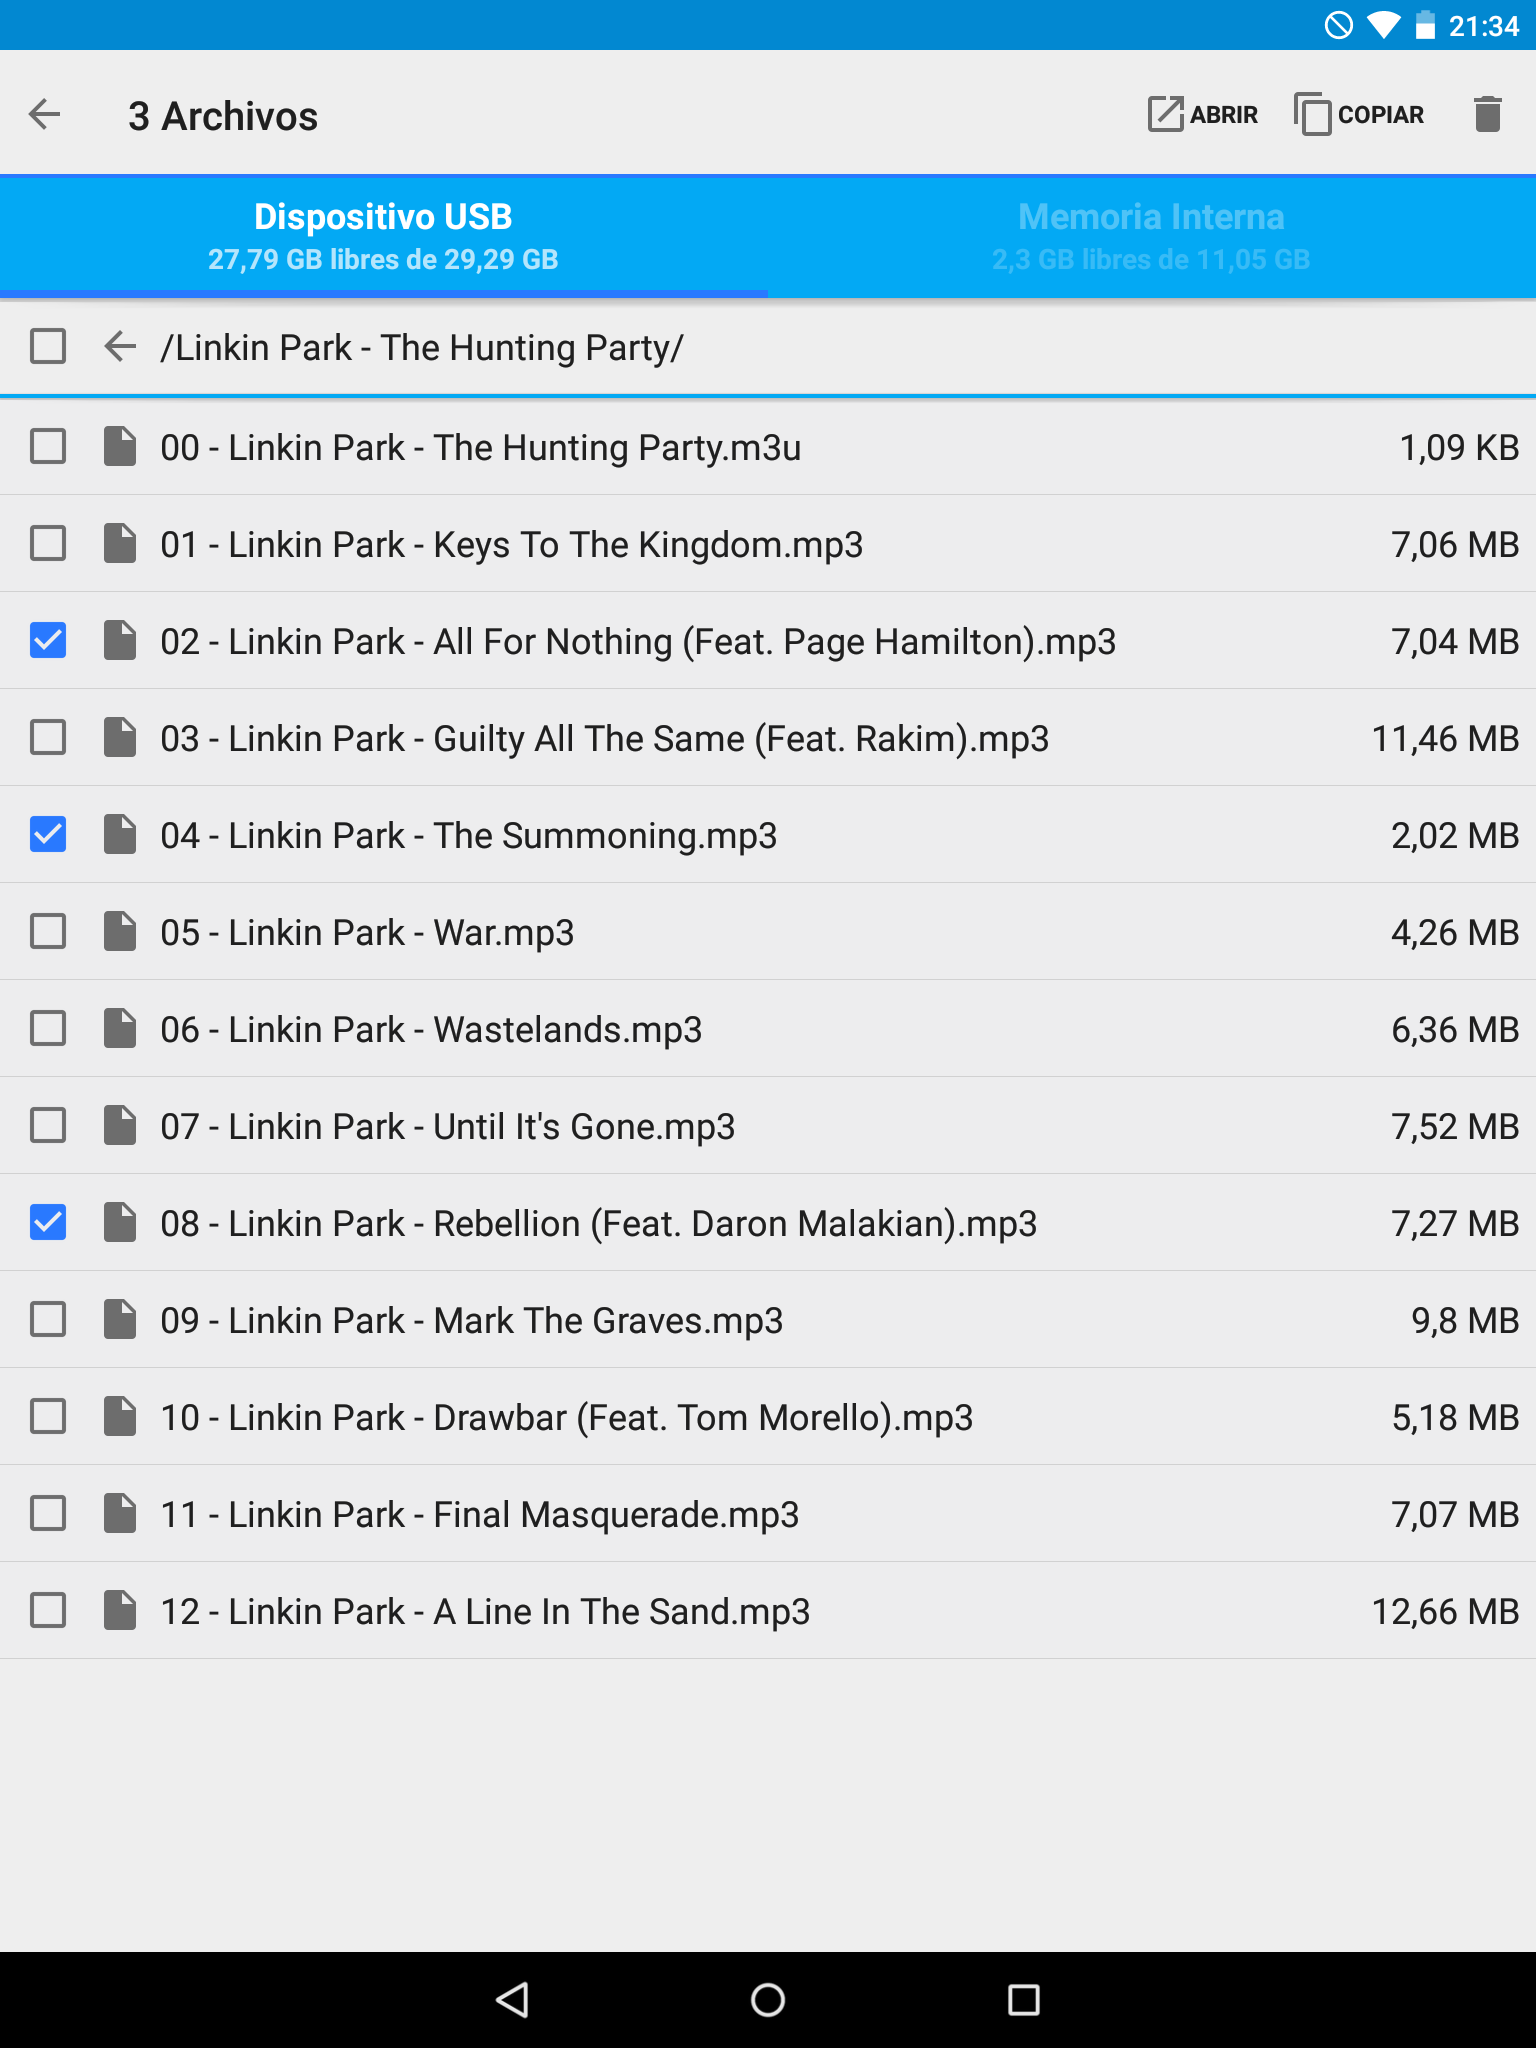Tap the 3 Archivos title
The image size is (1536, 2048).
point(223,116)
